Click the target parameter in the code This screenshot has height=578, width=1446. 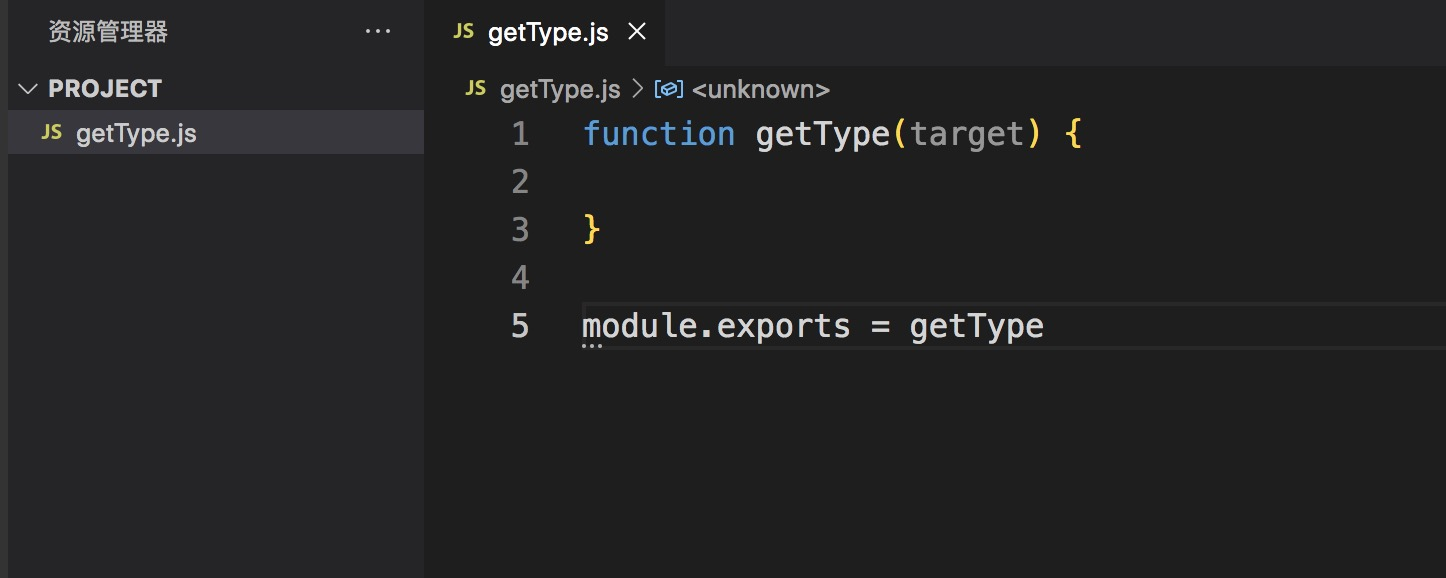[x=967, y=134]
